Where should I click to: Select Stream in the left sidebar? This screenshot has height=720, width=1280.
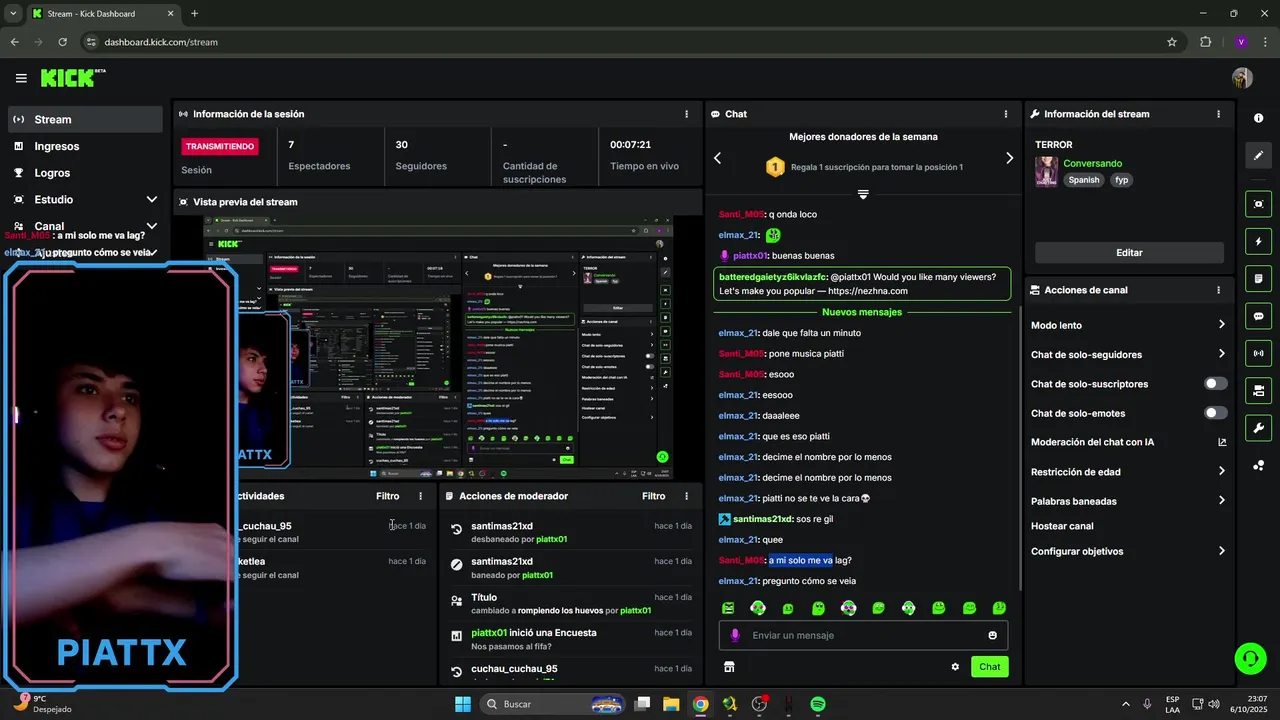click(84, 119)
